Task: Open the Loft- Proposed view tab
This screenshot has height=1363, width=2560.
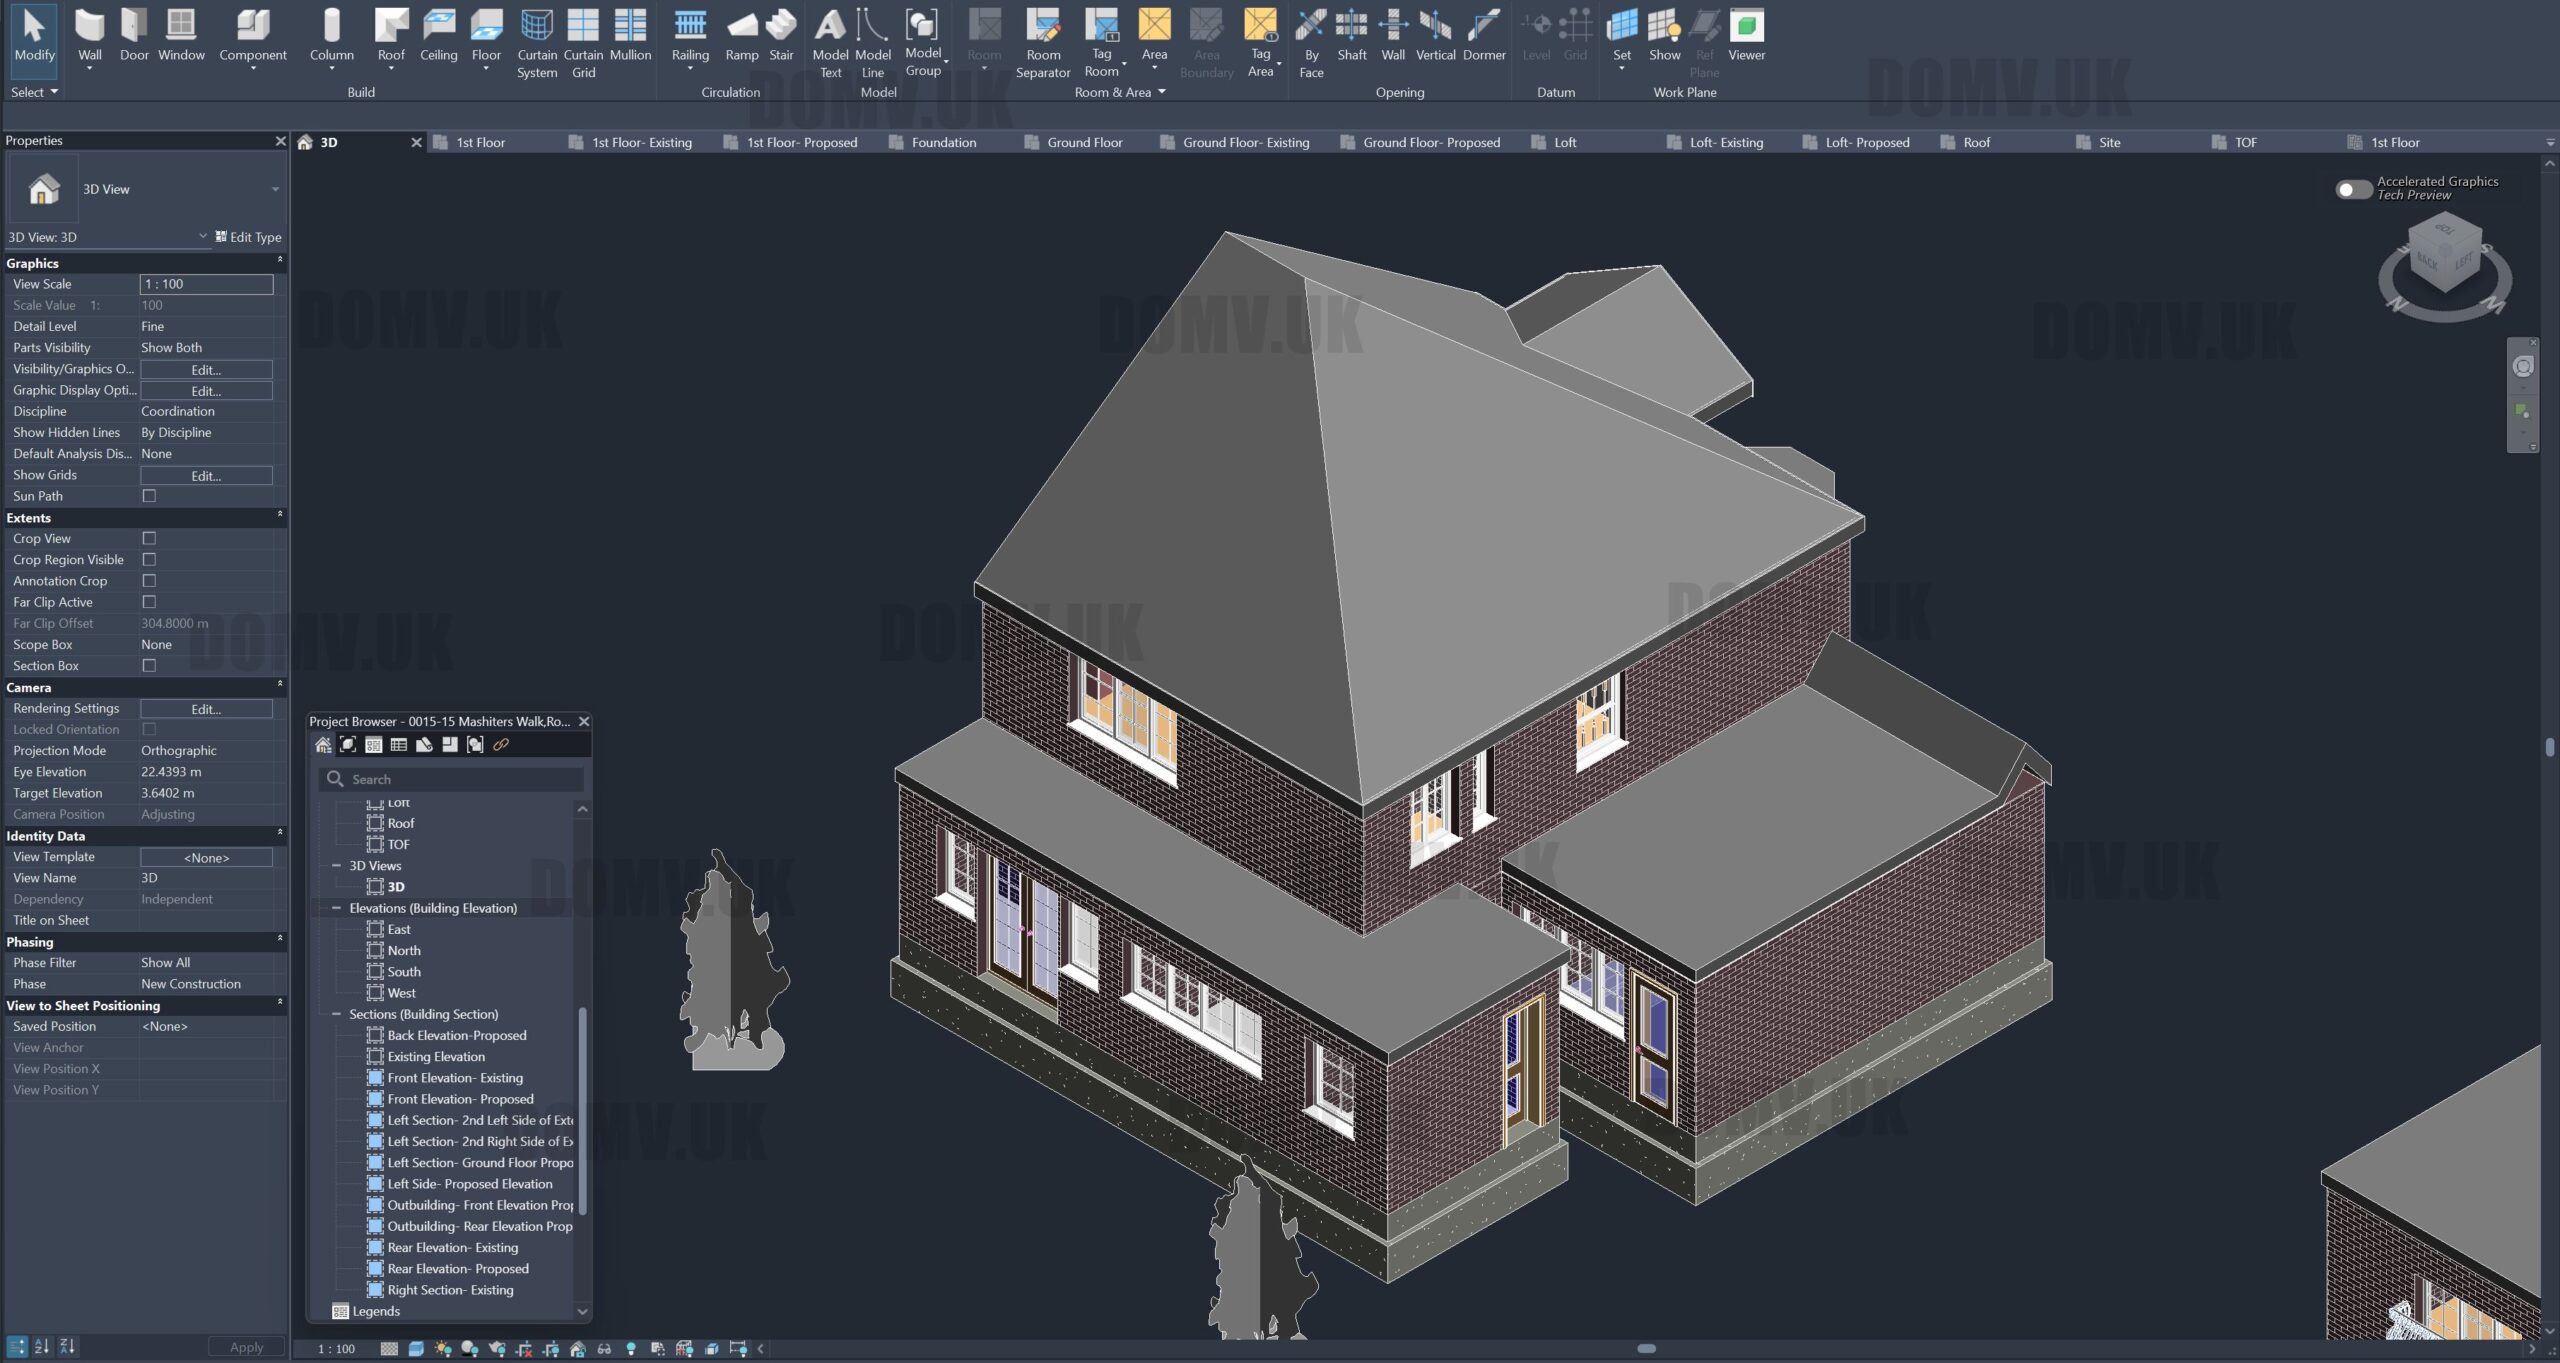Action: click(1866, 143)
